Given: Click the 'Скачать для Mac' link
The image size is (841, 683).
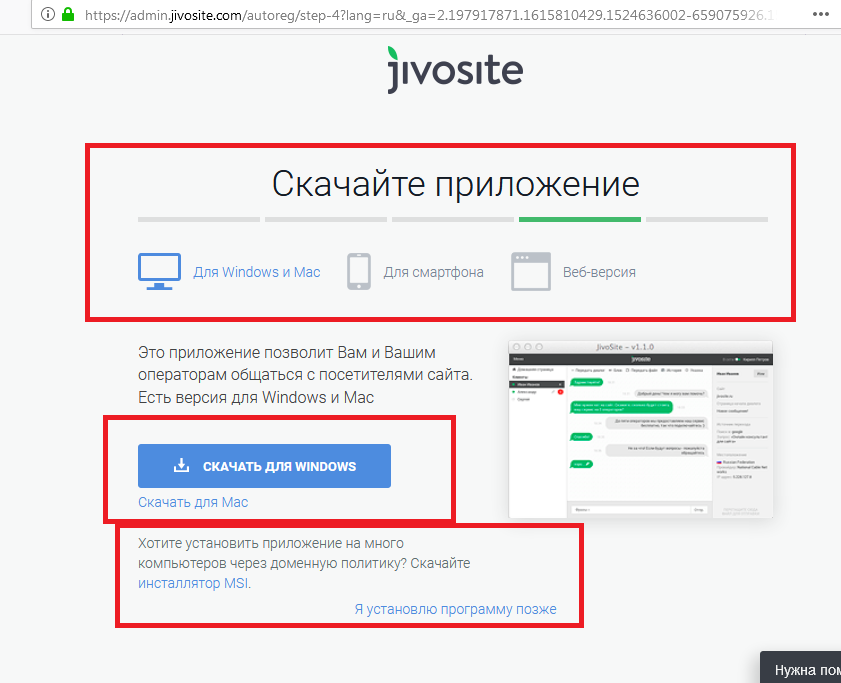Looking at the screenshot, I should pyautogui.click(x=193, y=502).
